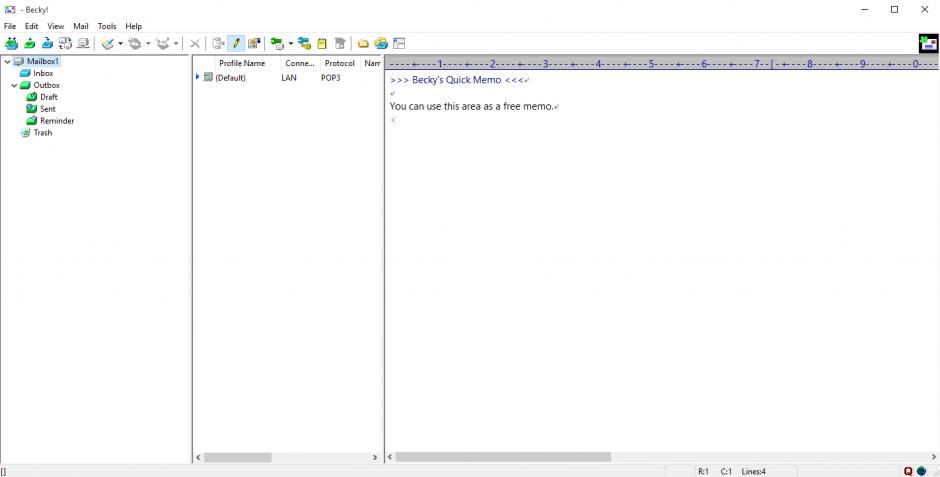Click the icon right of the pencil
The width and height of the screenshot is (940, 477).
[254, 43]
